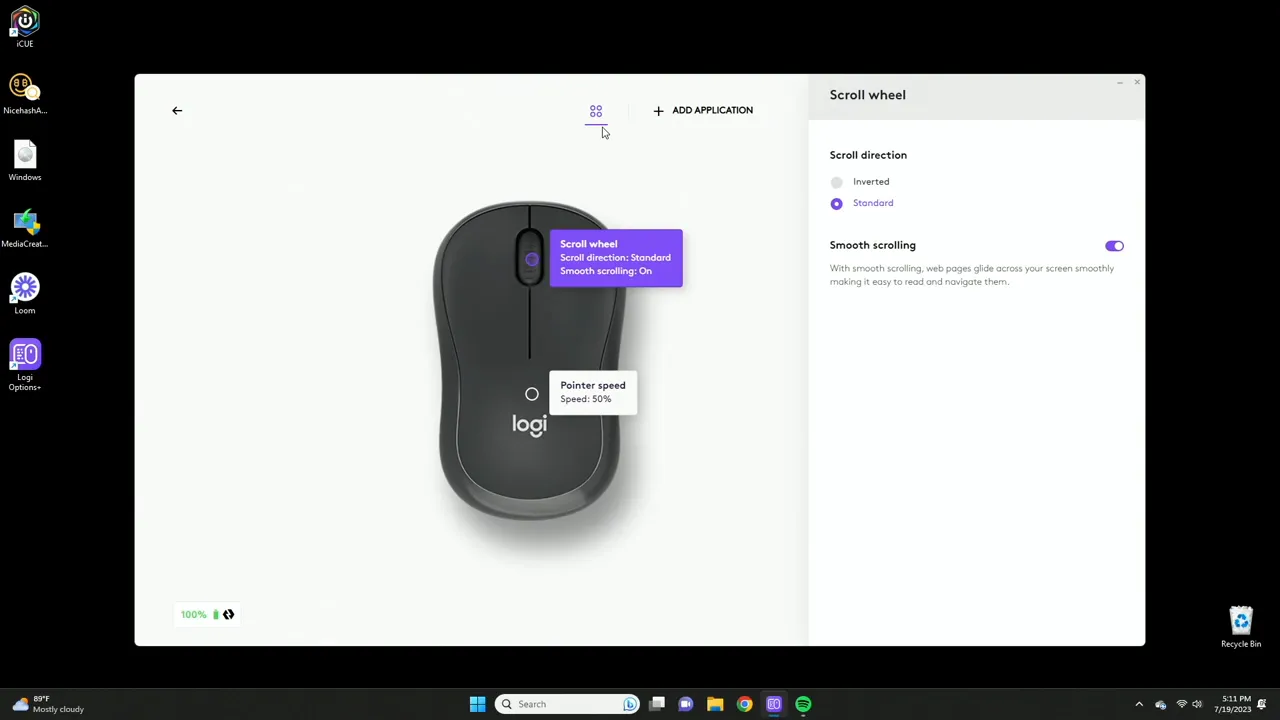Image resolution: width=1280 pixels, height=720 pixels.
Task: Select the Inverted scroll direction
Action: 836,182
